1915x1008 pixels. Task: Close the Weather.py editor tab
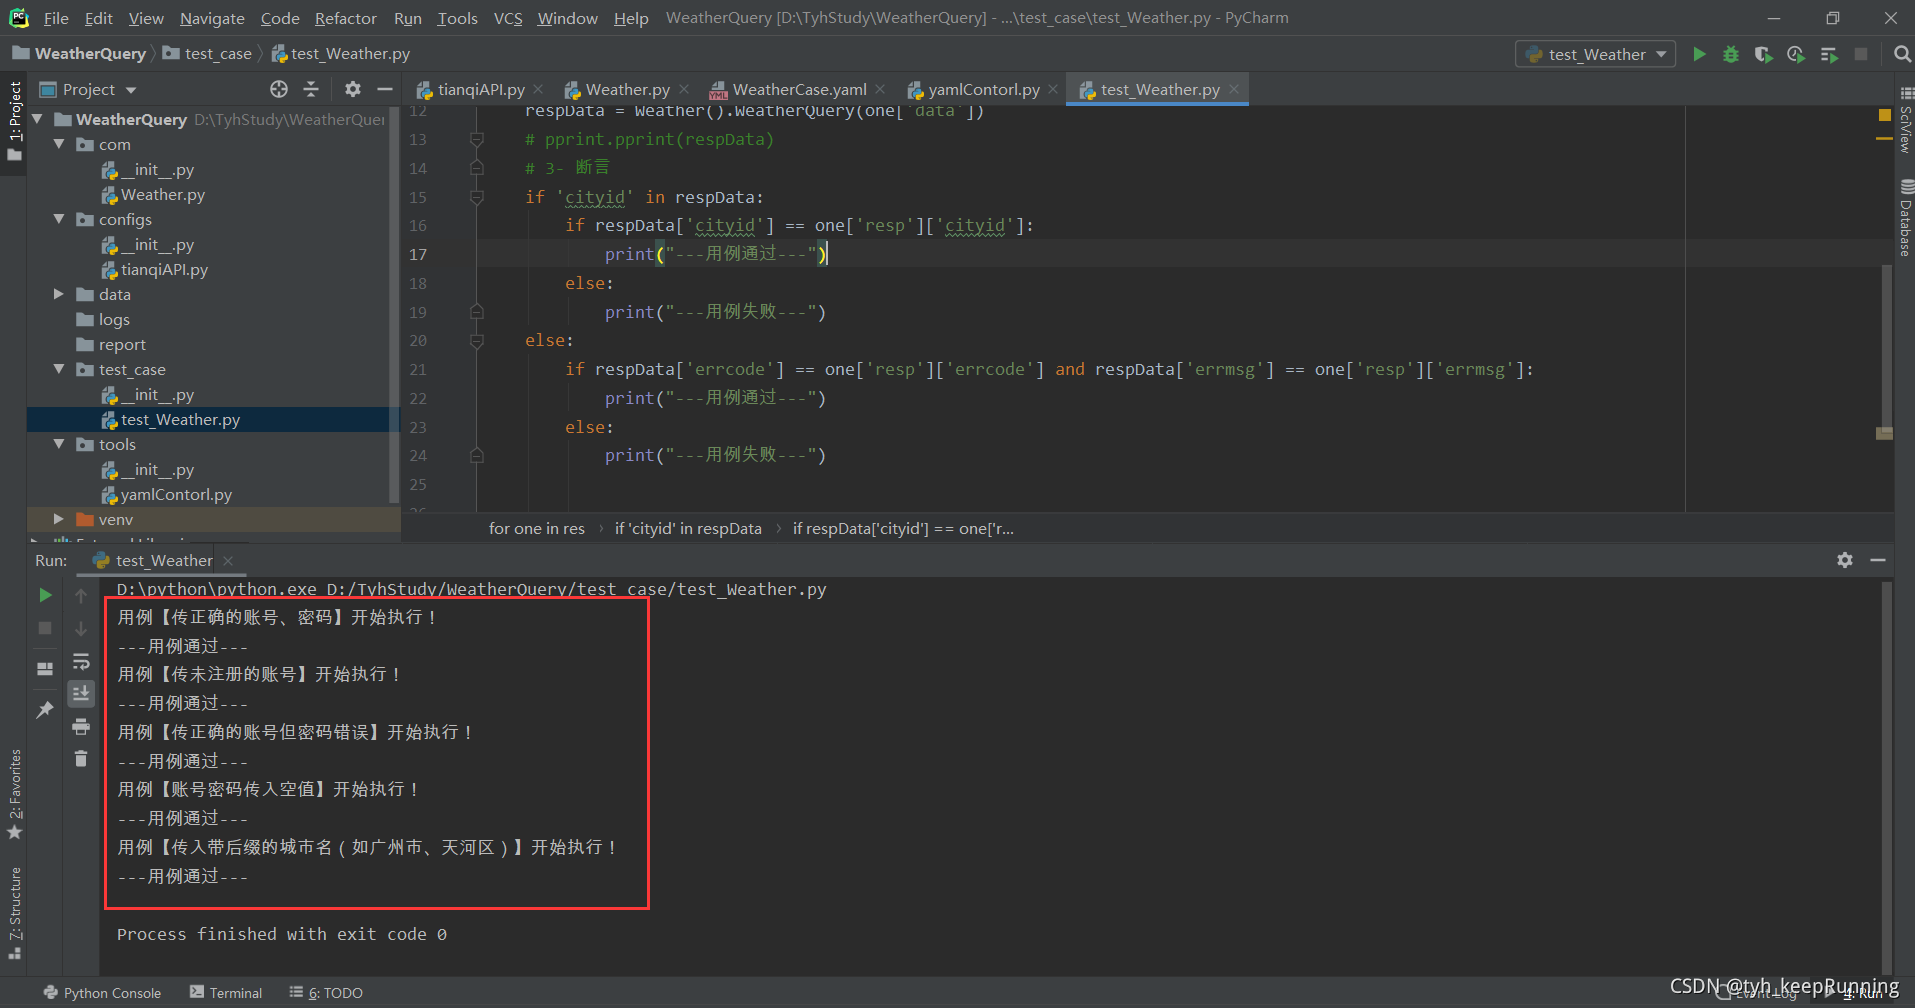[x=684, y=89]
